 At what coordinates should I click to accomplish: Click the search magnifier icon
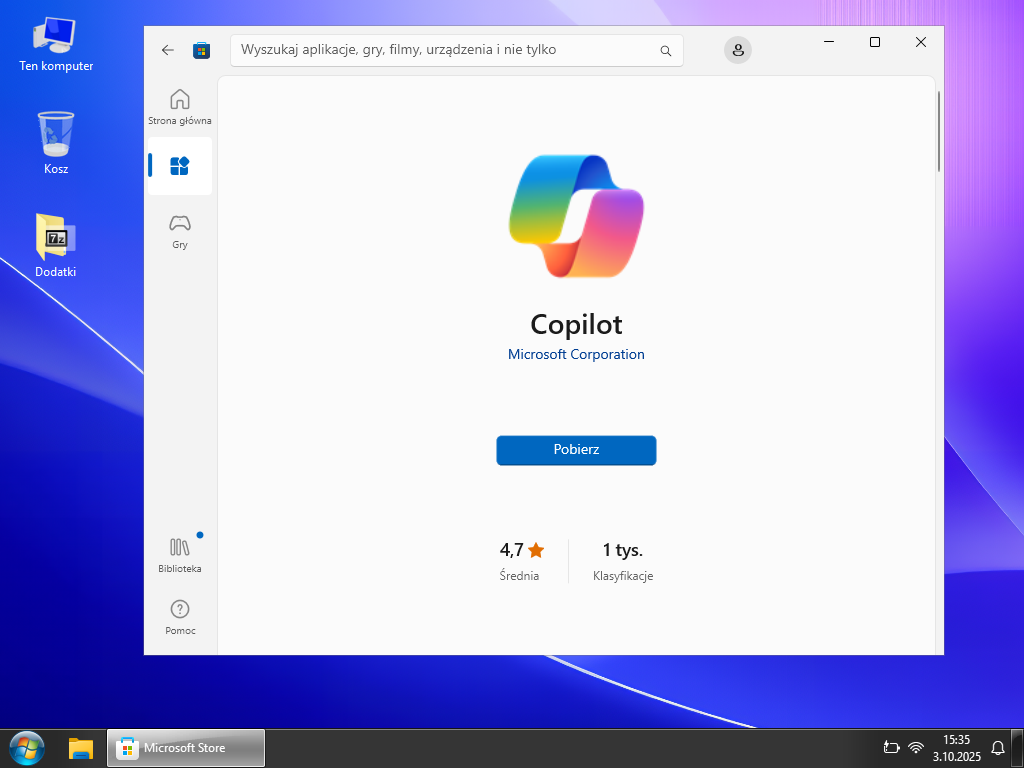pos(666,50)
